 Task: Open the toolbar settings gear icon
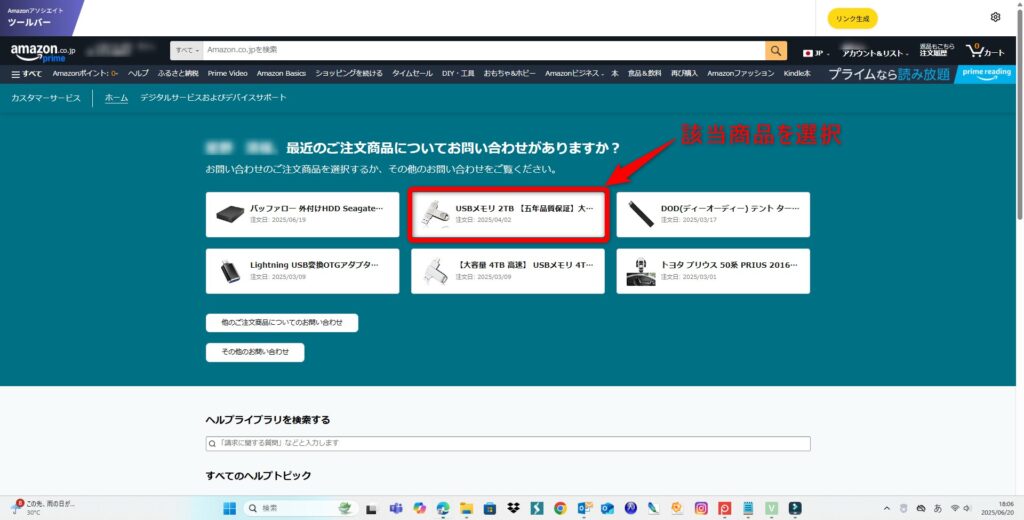tap(995, 17)
